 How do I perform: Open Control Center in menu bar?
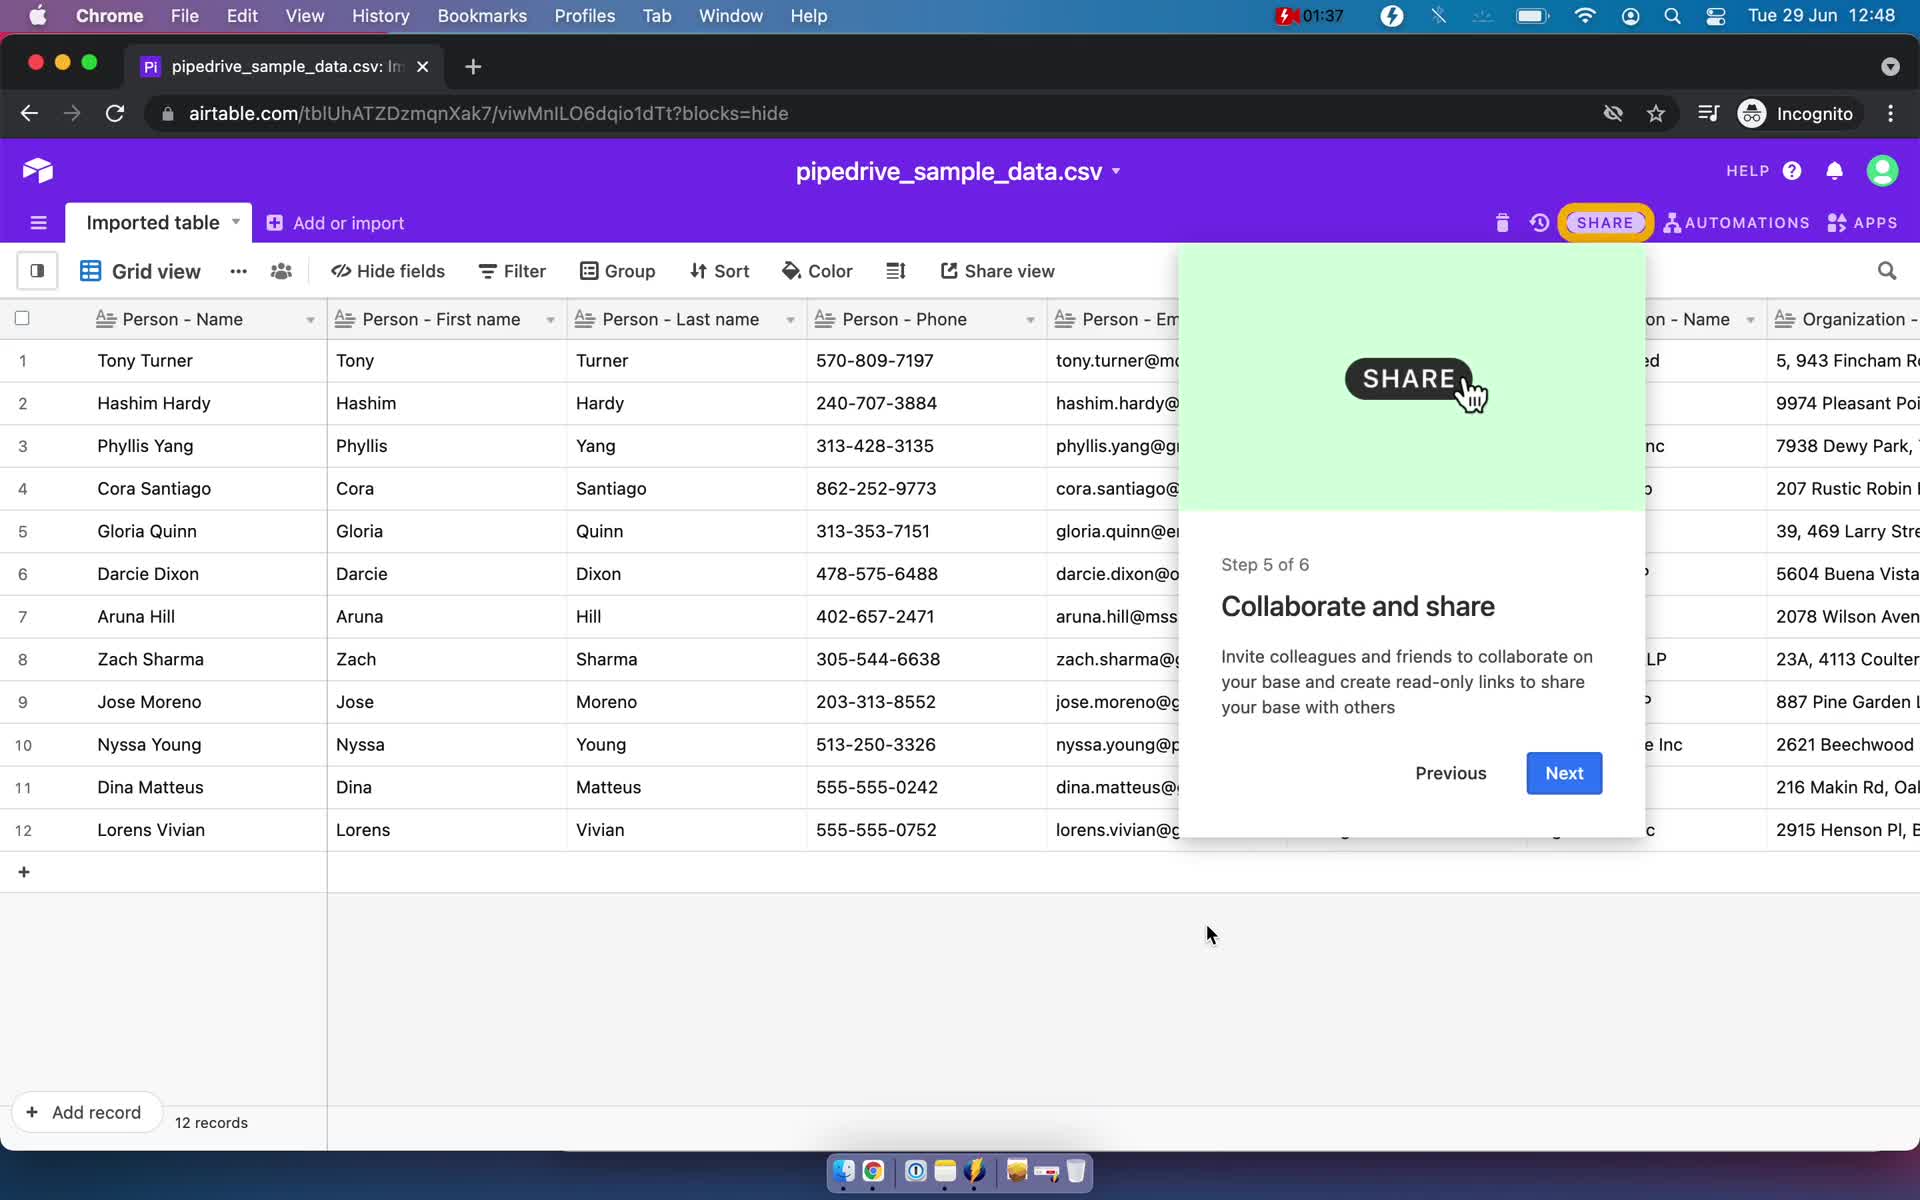[x=1716, y=16]
